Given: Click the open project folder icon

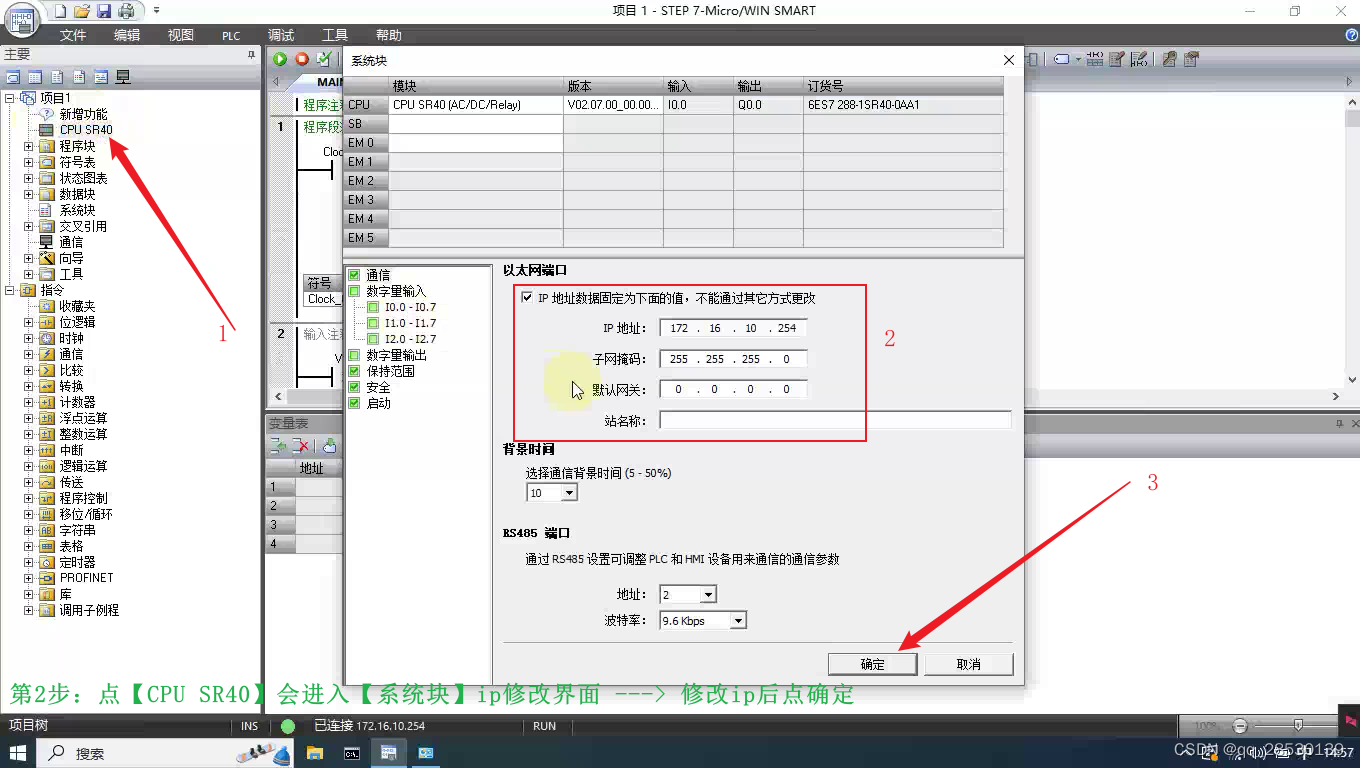Looking at the screenshot, I should 82,11.
